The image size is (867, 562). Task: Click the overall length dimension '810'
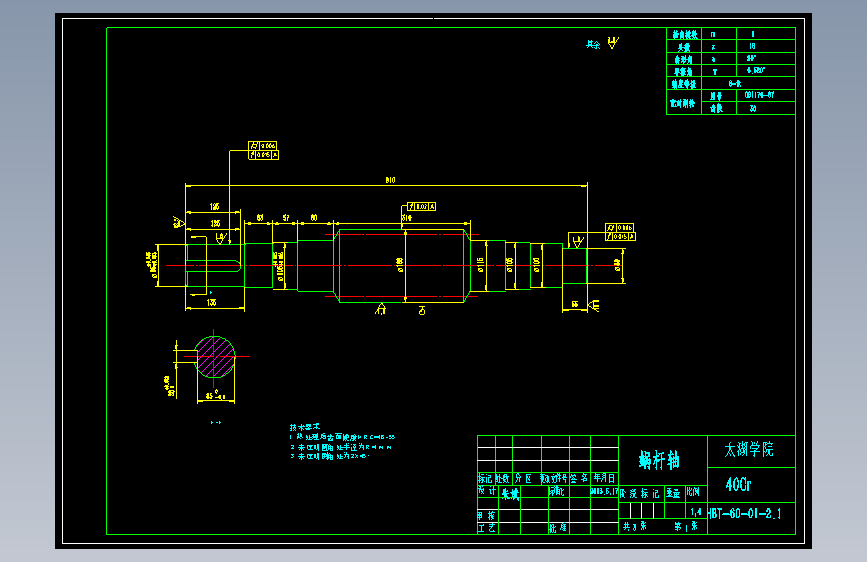(x=390, y=180)
